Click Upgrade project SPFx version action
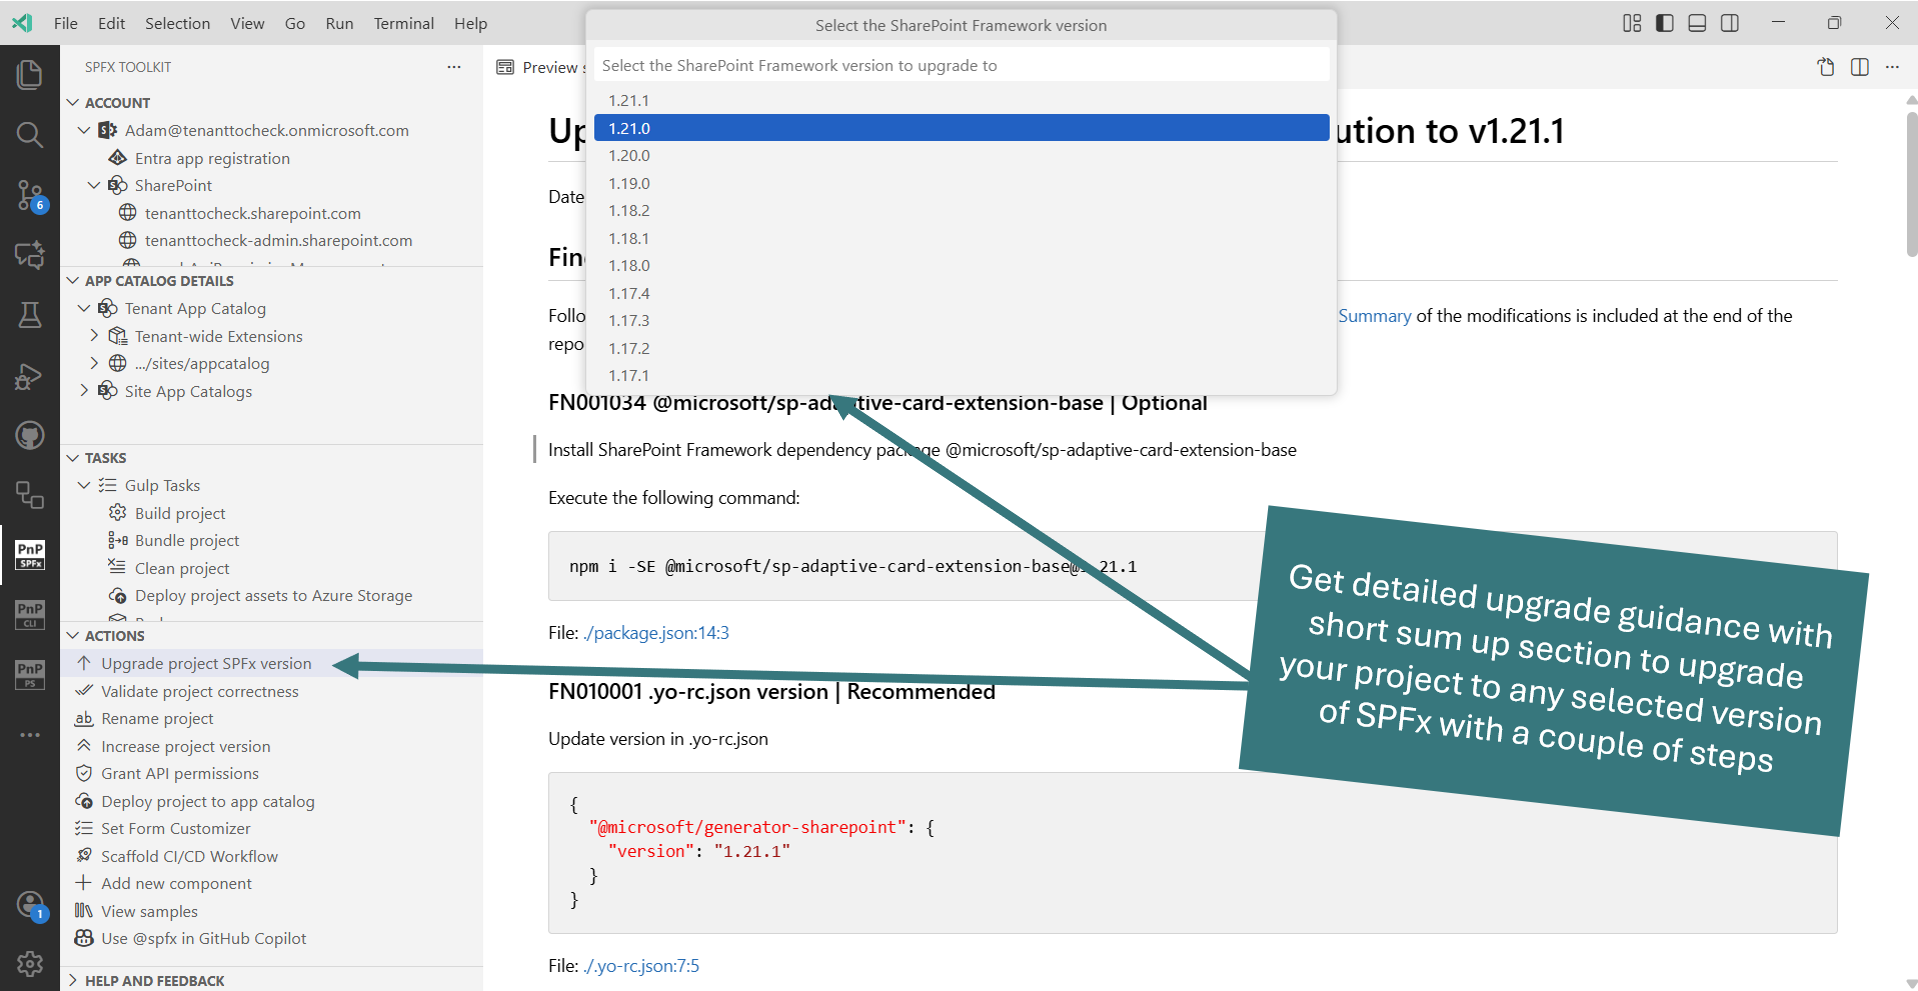Viewport: 1918px width, 991px height. click(206, 663)
